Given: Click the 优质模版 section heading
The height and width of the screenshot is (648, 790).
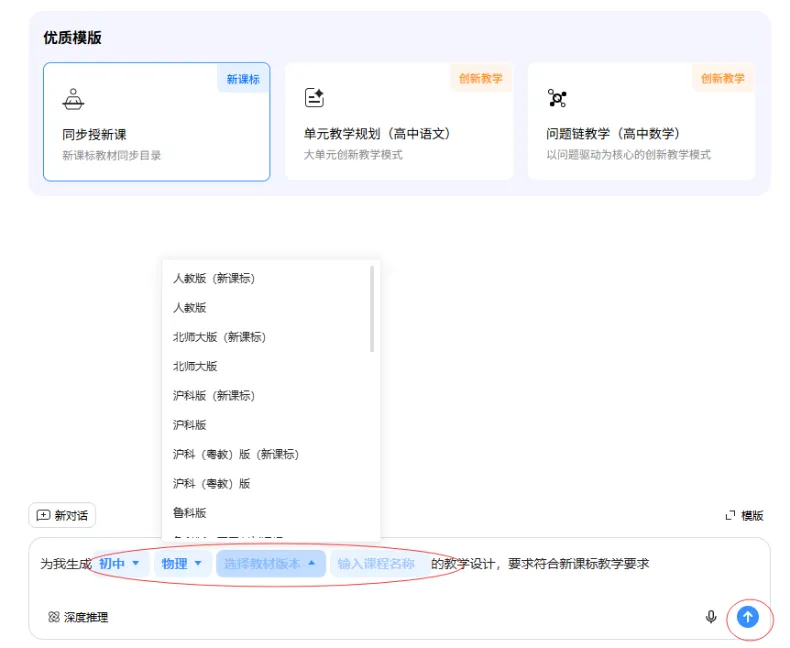Looking at the screenshot, I should click(x=73, y=38).
